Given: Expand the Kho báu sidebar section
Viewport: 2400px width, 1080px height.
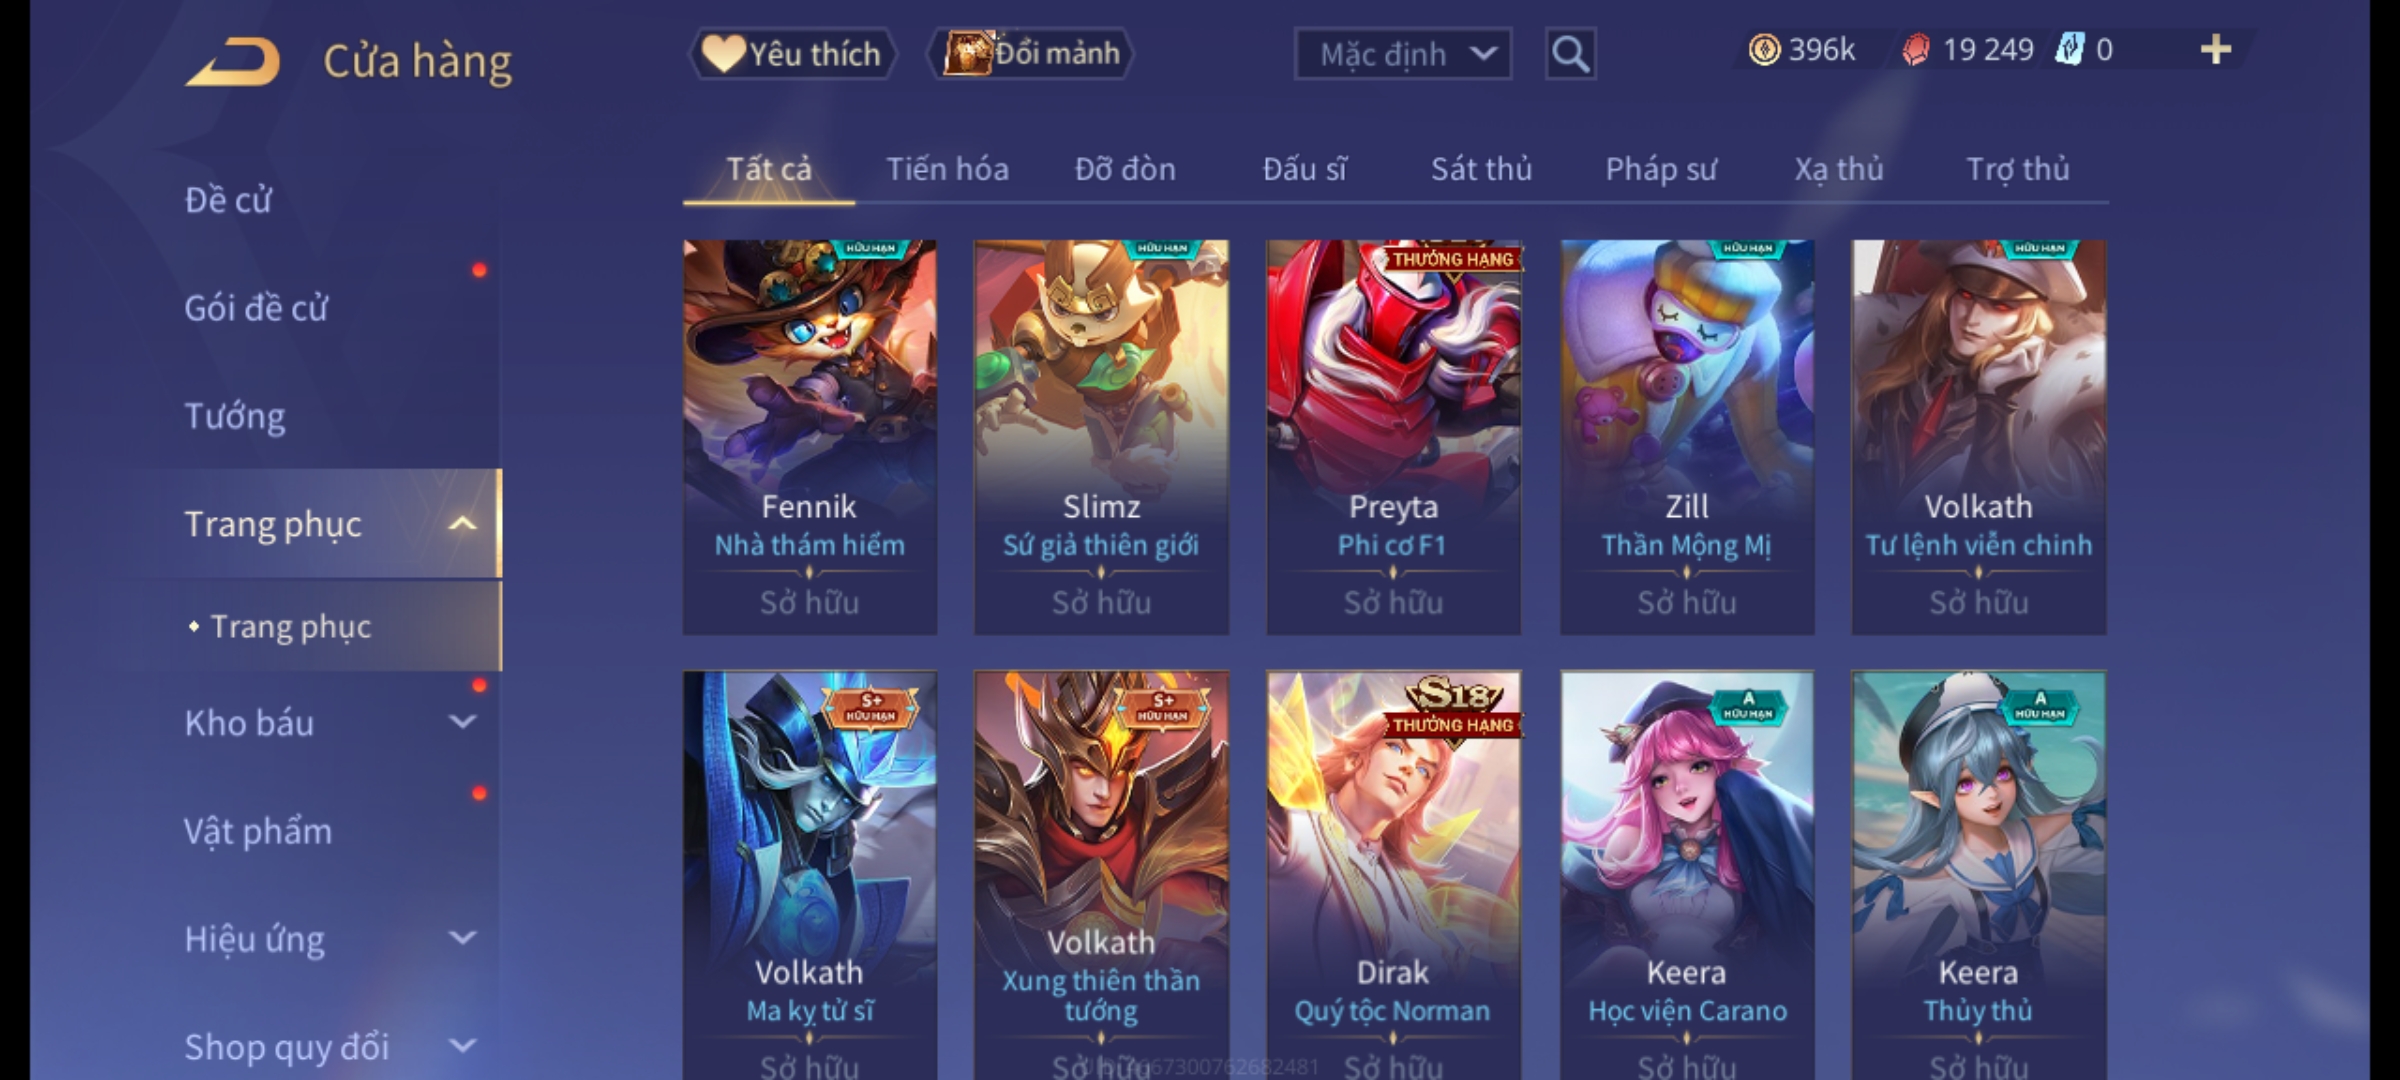Looking at the screenshot, I should coord(462,722).
